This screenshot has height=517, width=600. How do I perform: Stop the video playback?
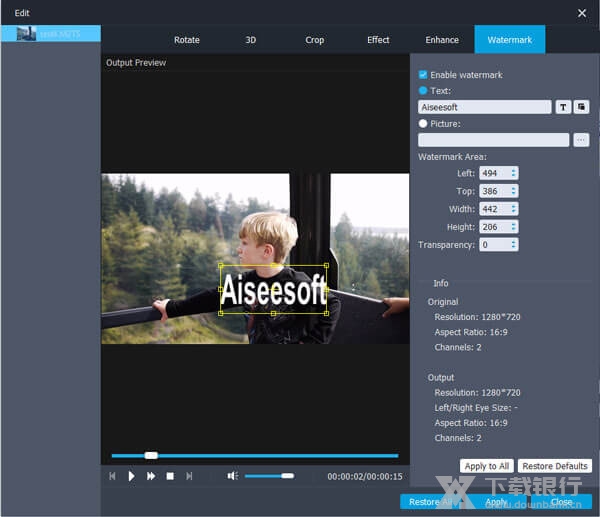[170, 476]
